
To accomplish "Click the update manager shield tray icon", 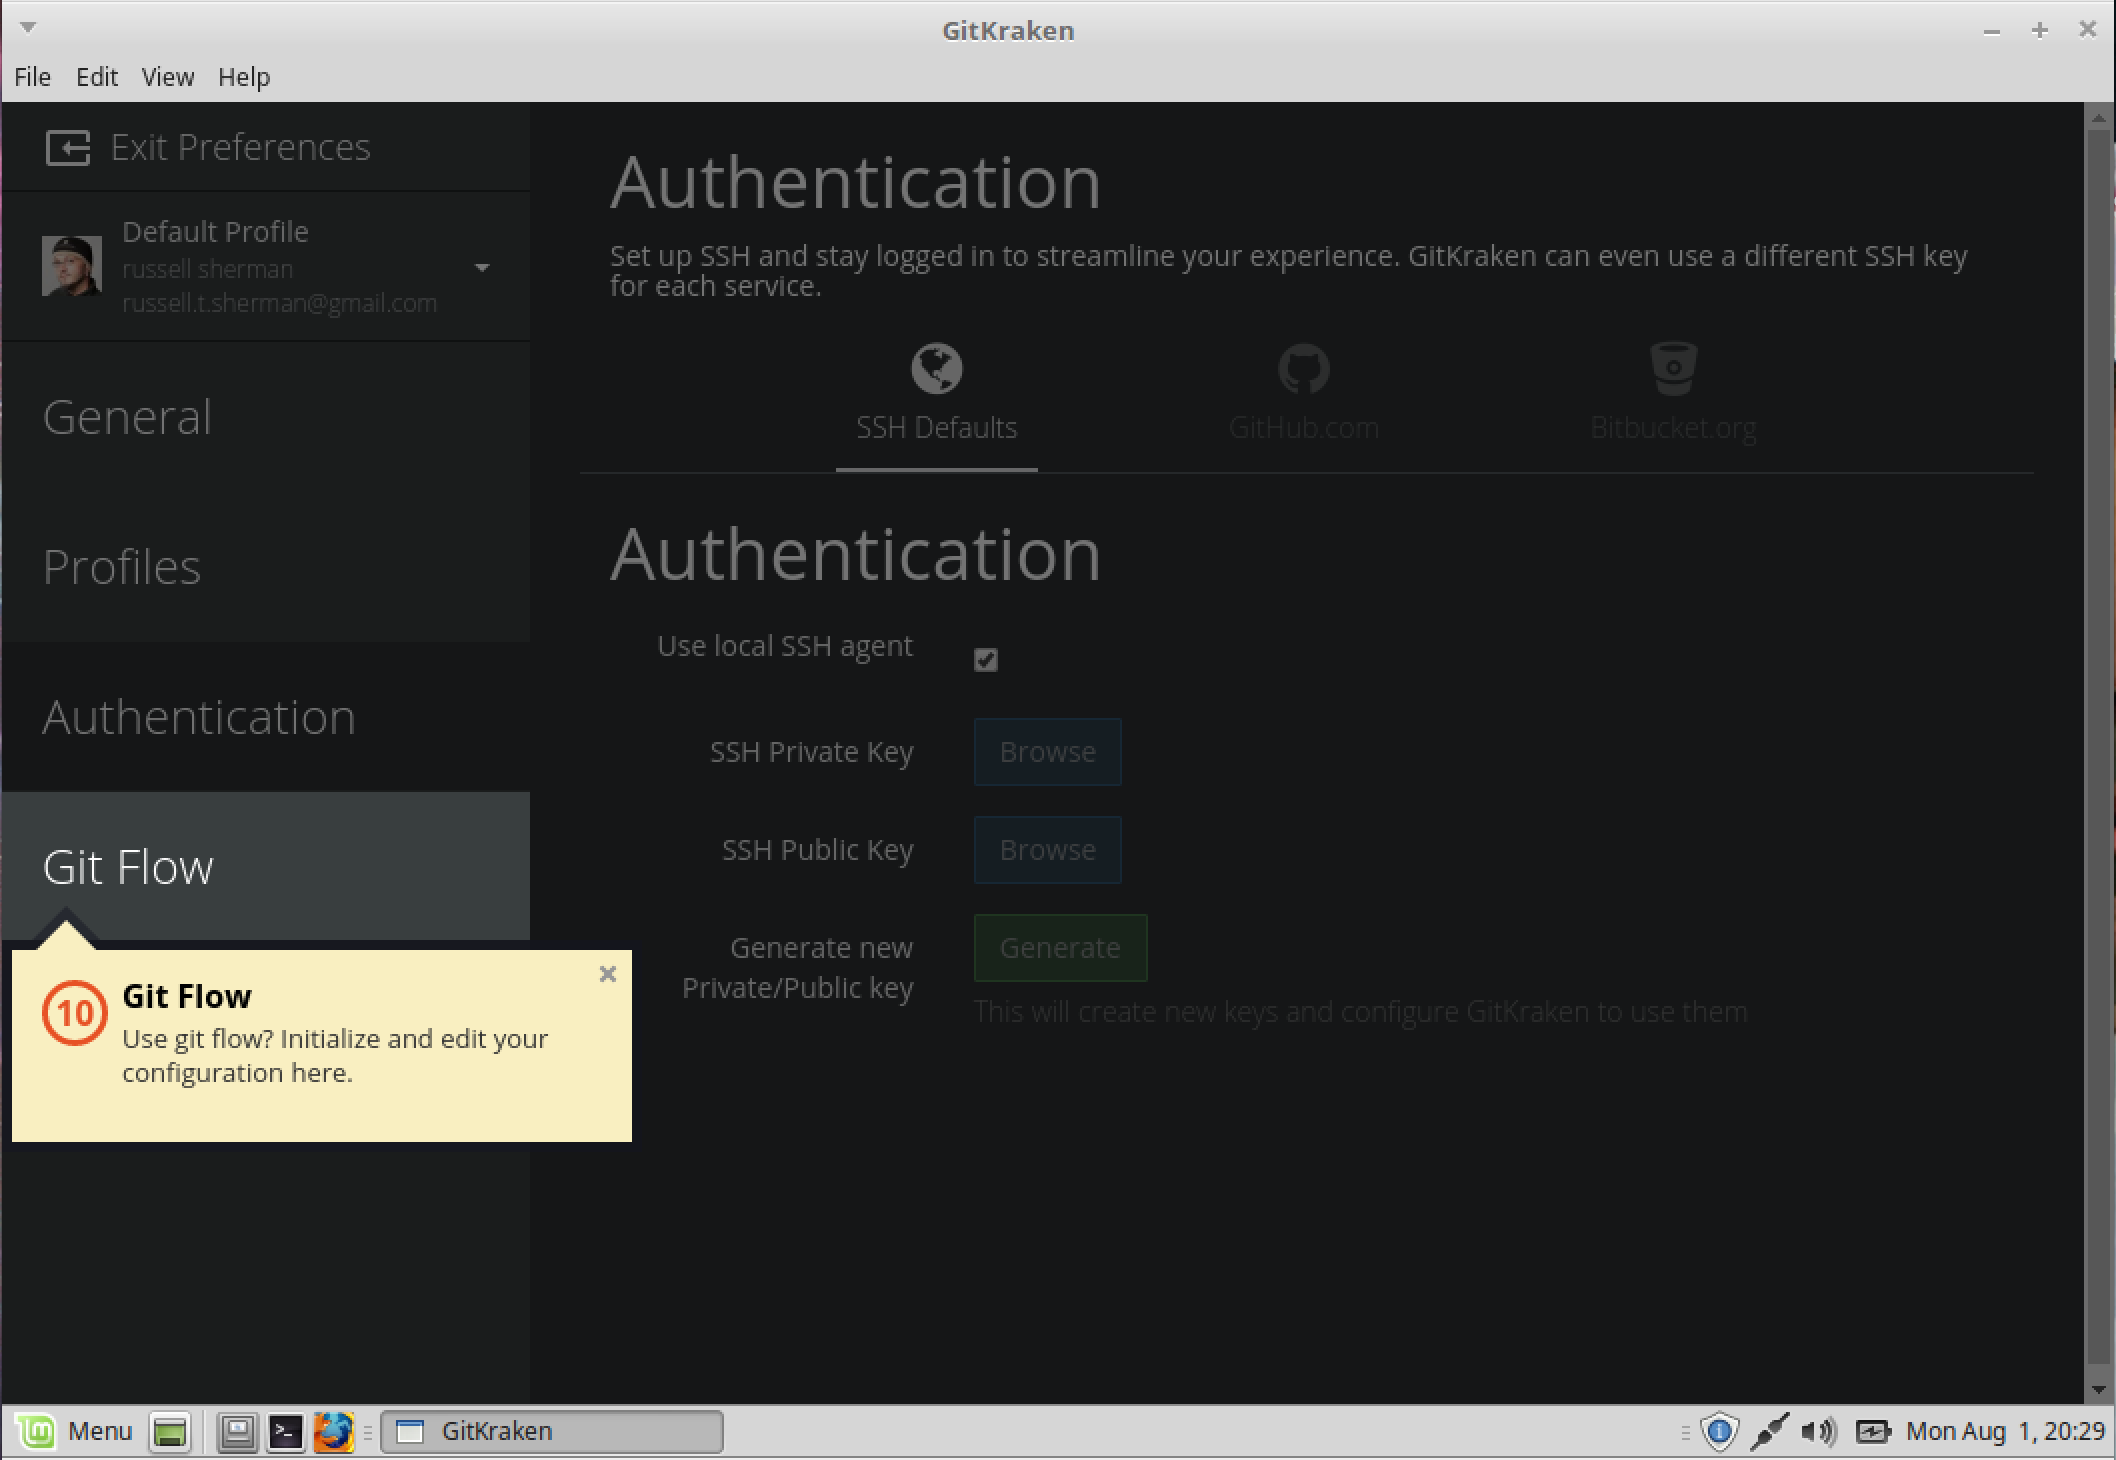I will click(x=1720, y=1432).
